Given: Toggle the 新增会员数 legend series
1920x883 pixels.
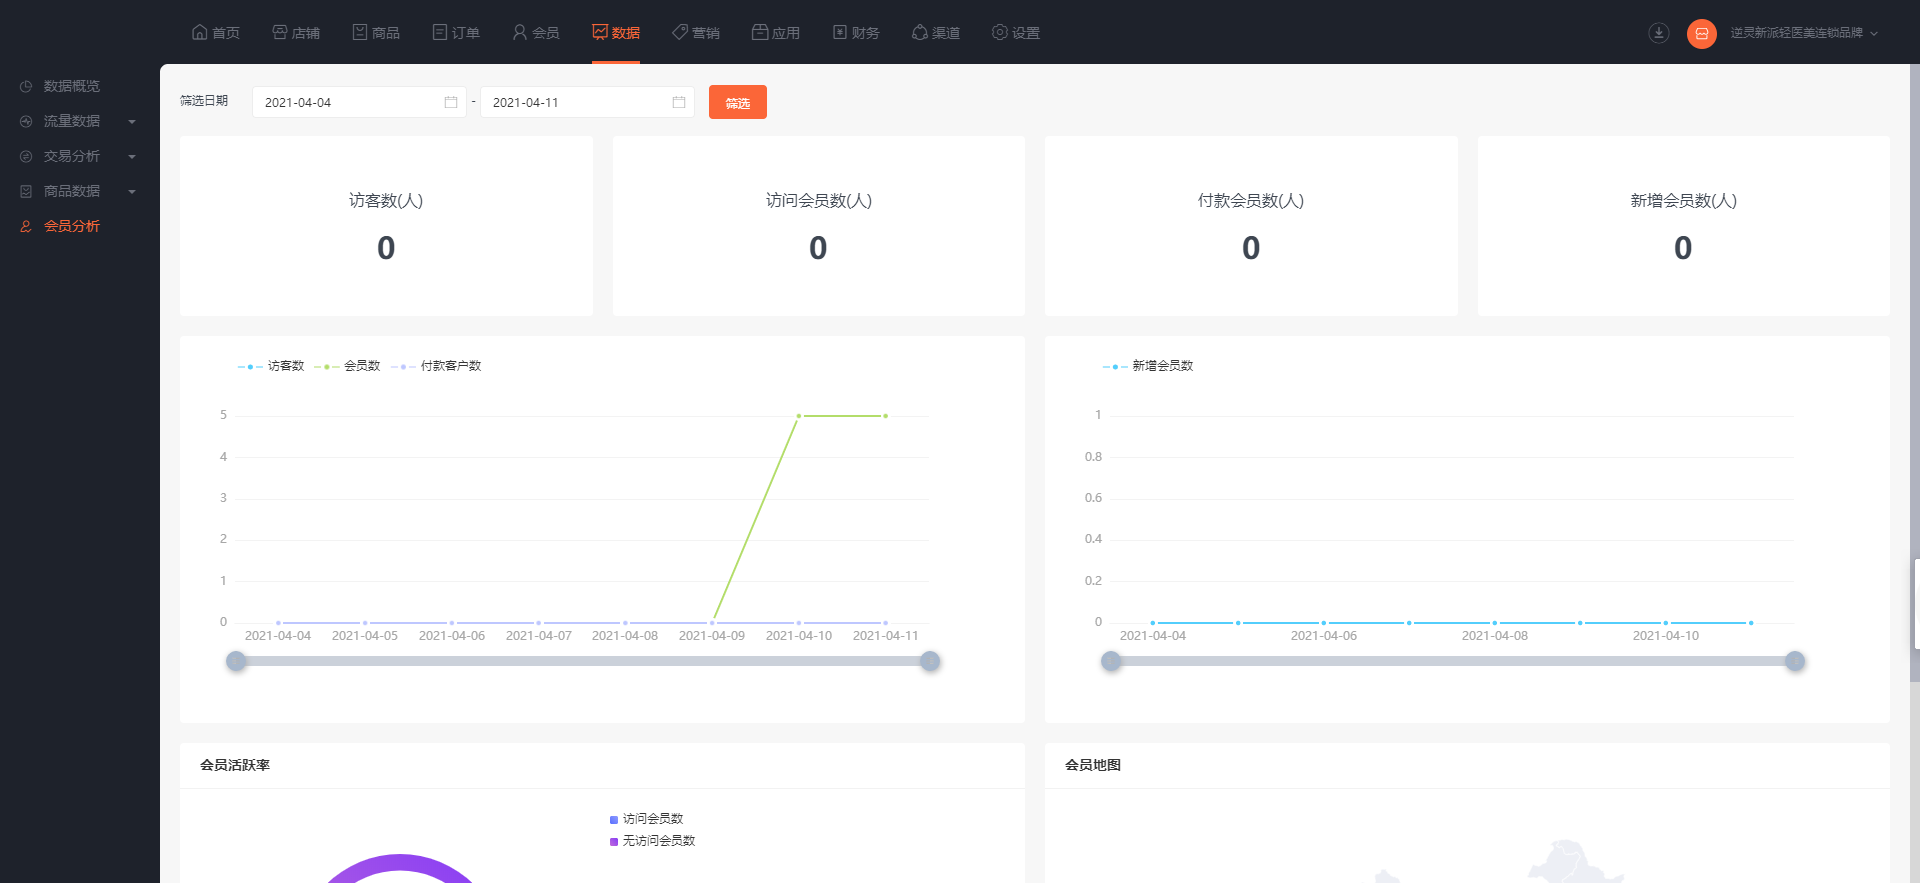Looking at the screenshot, I should [1148, 366].
